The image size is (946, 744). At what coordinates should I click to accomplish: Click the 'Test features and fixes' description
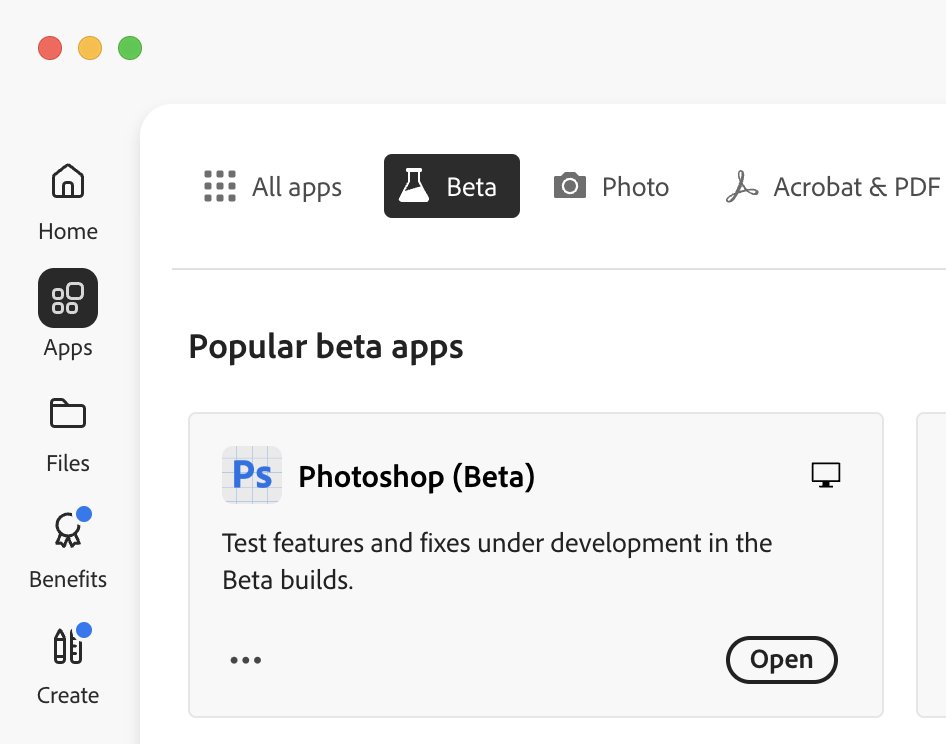[497, 561]
